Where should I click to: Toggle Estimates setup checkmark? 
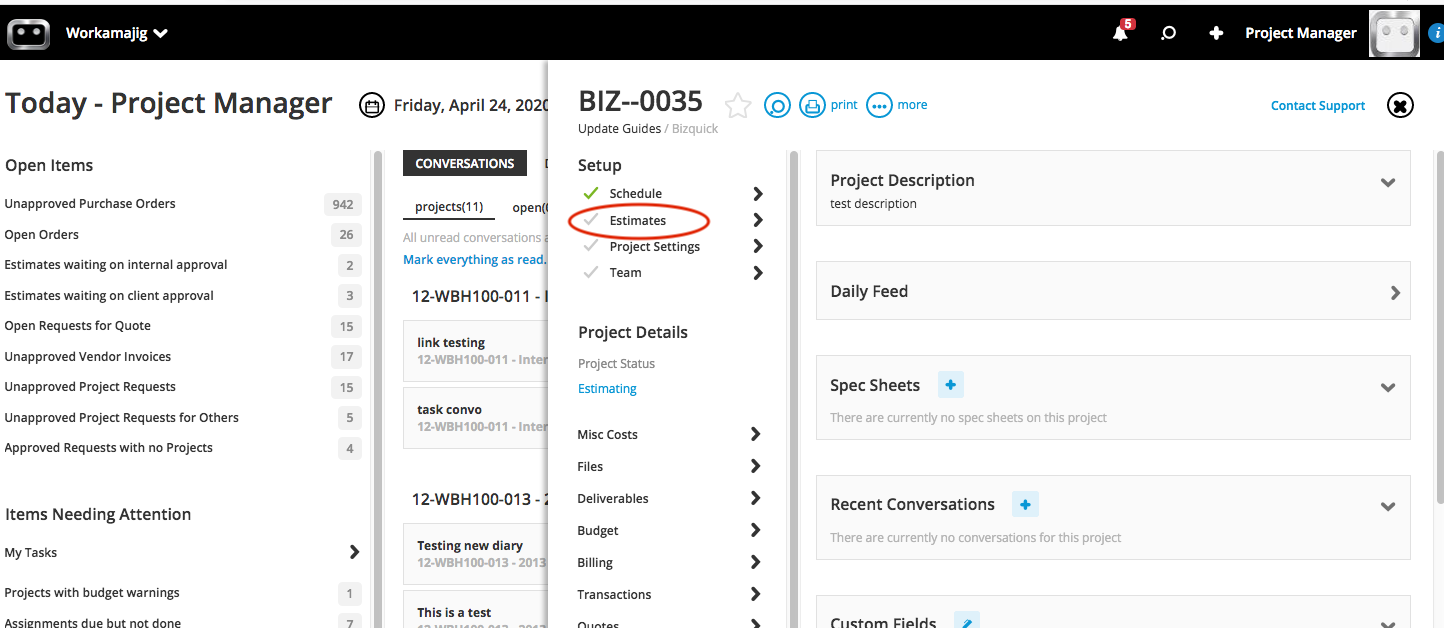[590, 219]
